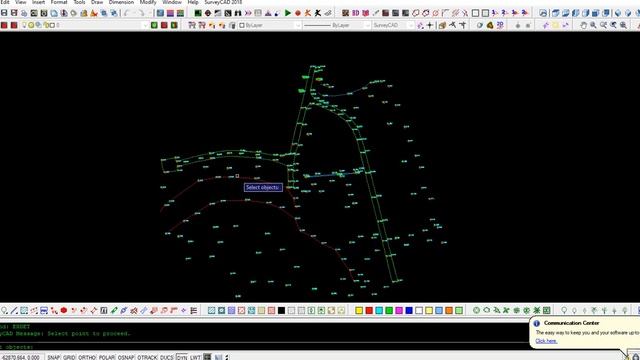Click the empty square frame icon

(x=476, y=13)
